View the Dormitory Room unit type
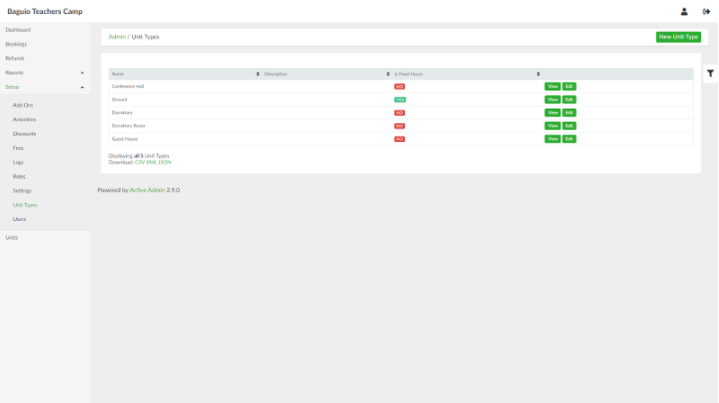The height and width of the screenshot is (403, 719). point(552,126)
